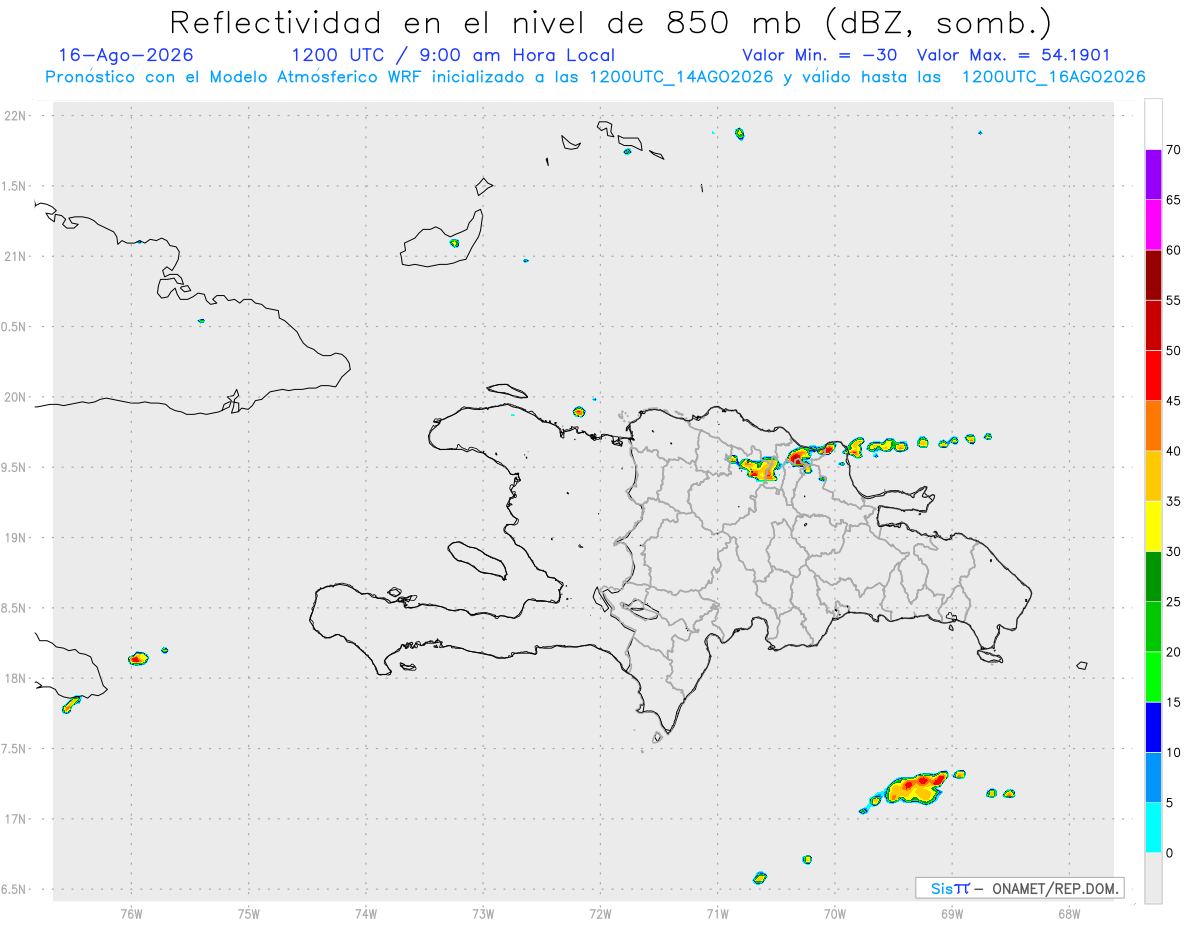Click the gray below-zero colorbar segment
Viewport: 1200px width, 927px height.
[x=1153, y=878]
